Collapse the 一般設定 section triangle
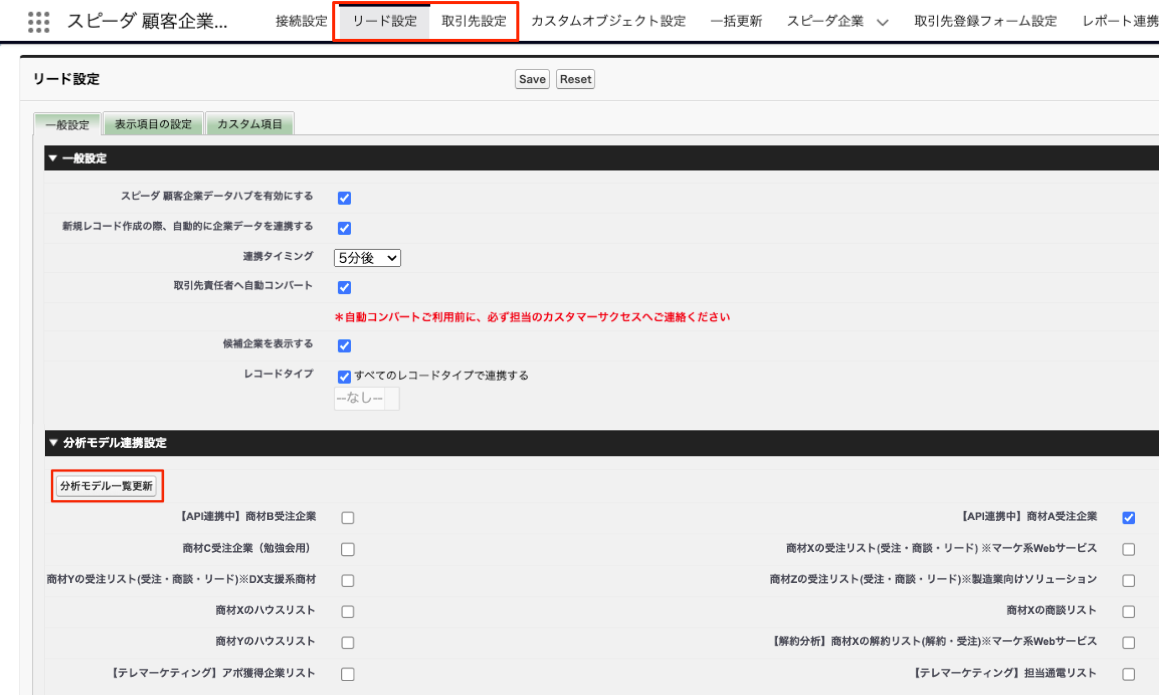This screenshot has width=1159, height=695. click(53, 159)
